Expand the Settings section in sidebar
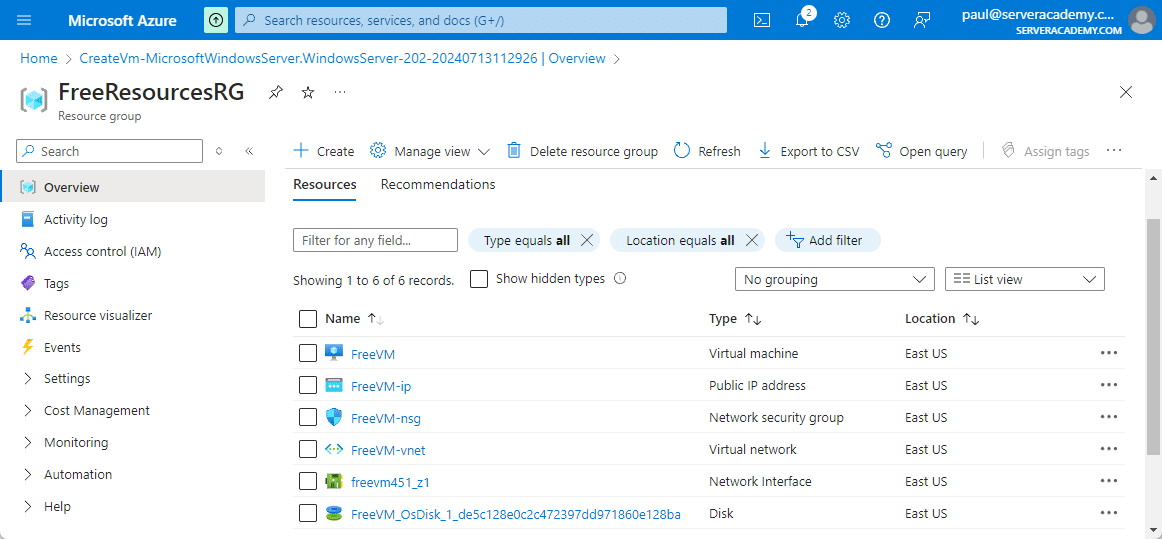This screenshot has width=1162, height=539. [x=28, y=378]
